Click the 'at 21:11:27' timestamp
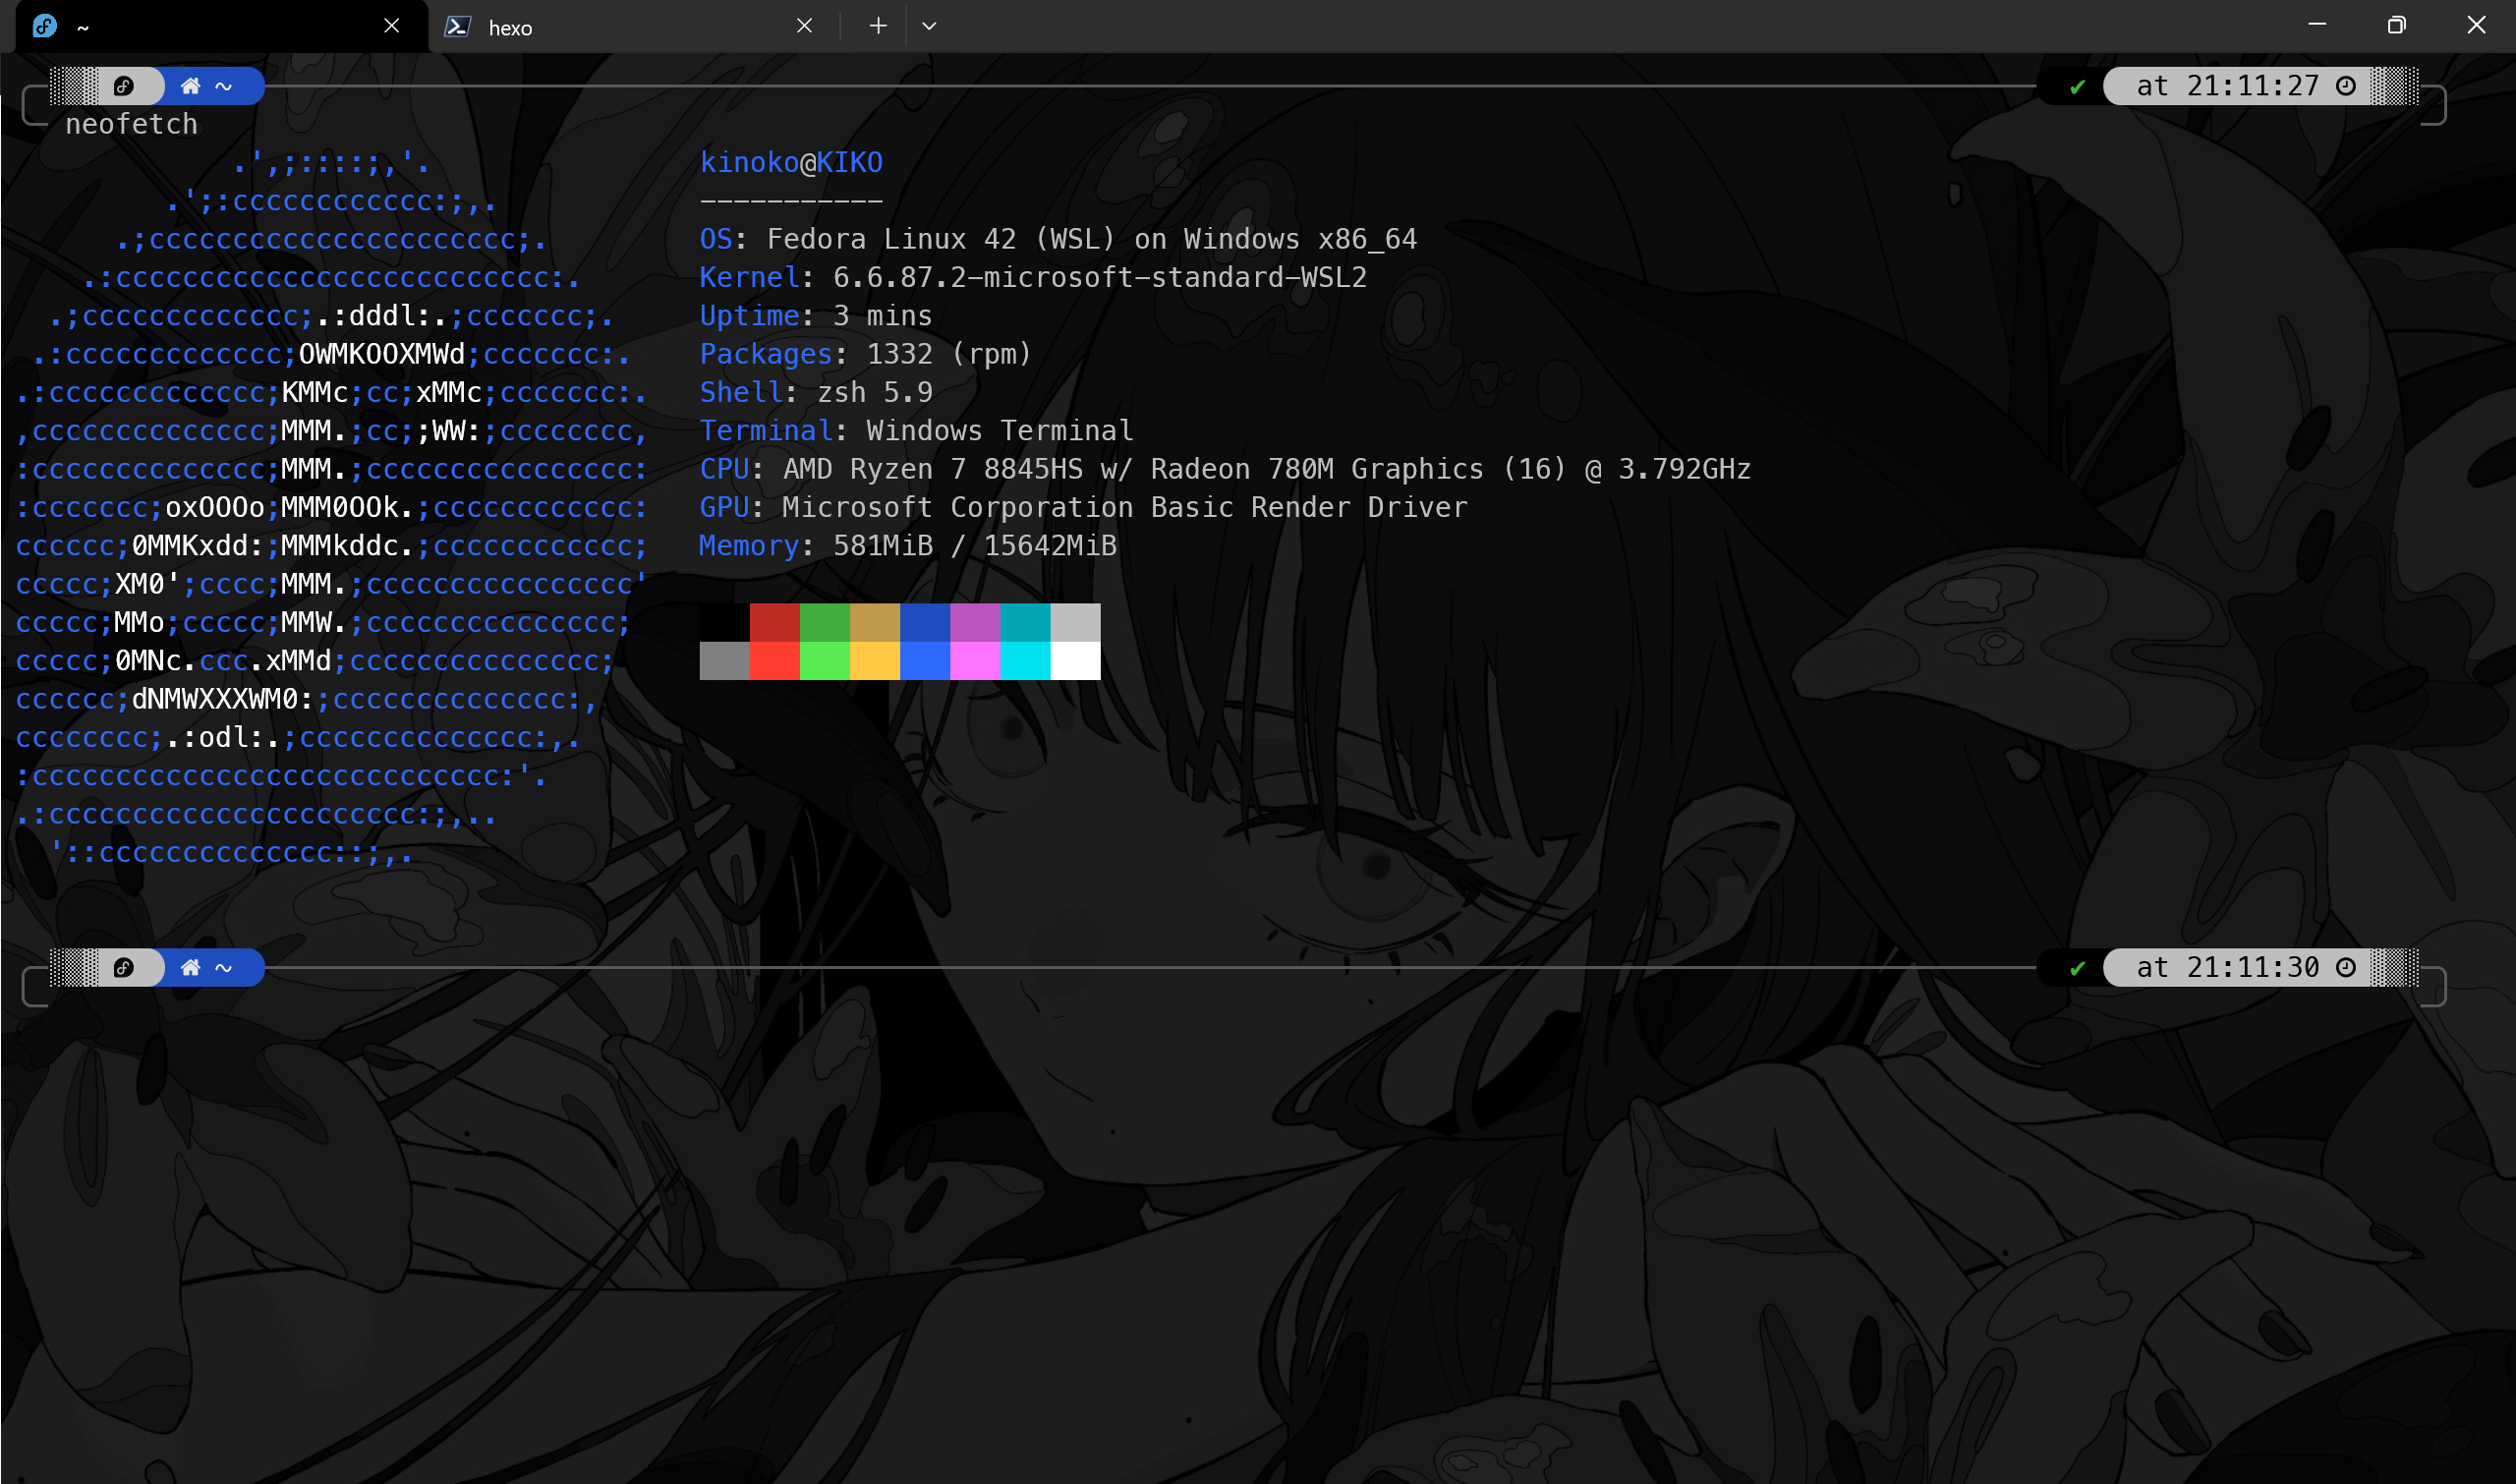This screenshot has width=2516, height=1484. pyautogui.click(x=2227, y=86)
